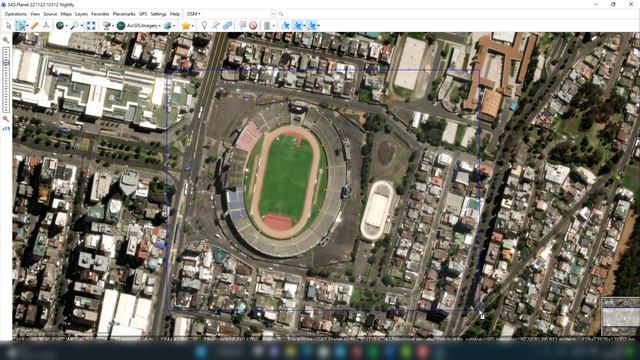The width and height of the screenshot is (640, 360).
Task: Open selection tool dropdown arrow
Action: [27, 26]
